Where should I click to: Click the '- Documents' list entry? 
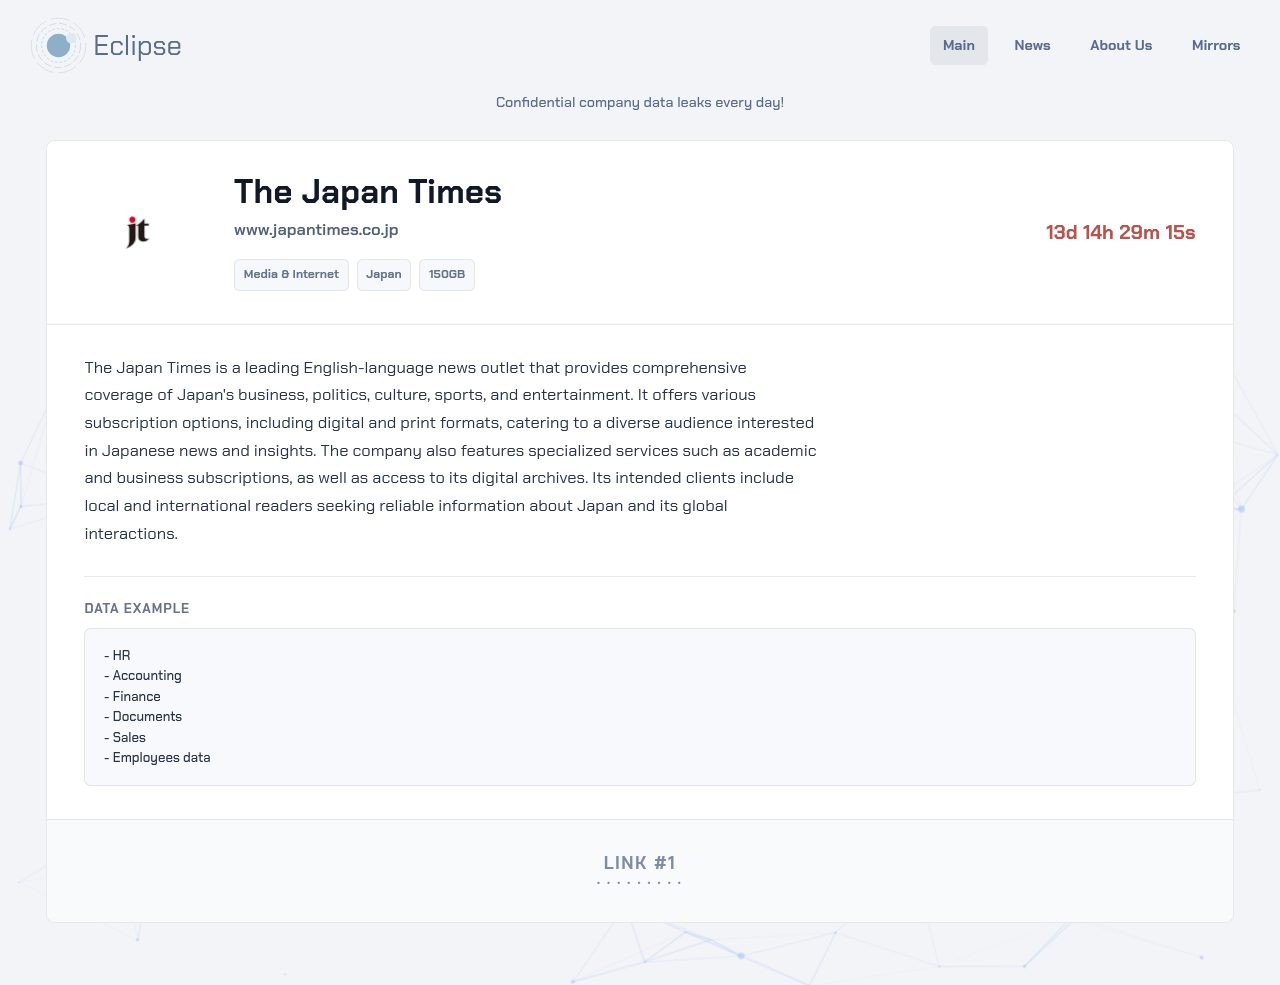pyautogui.click(x=143, y=717)
